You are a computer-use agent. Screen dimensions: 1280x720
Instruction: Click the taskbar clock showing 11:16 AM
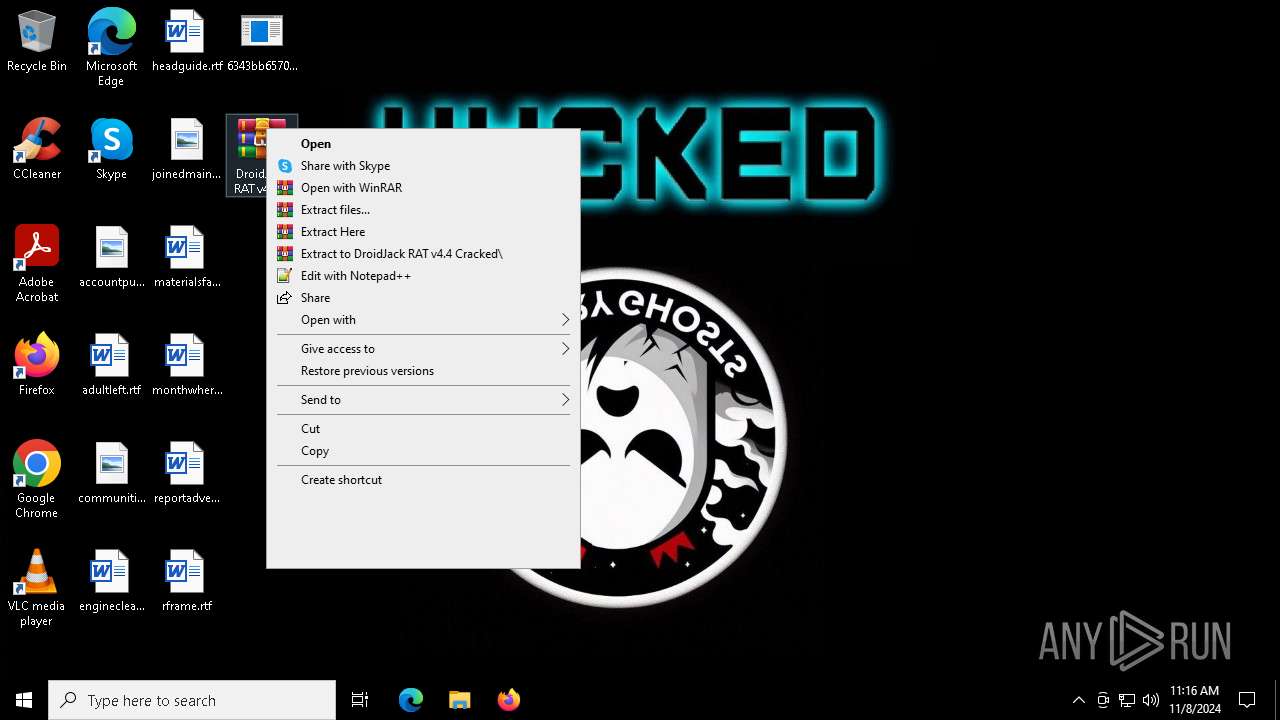(x=1195, y=700)
